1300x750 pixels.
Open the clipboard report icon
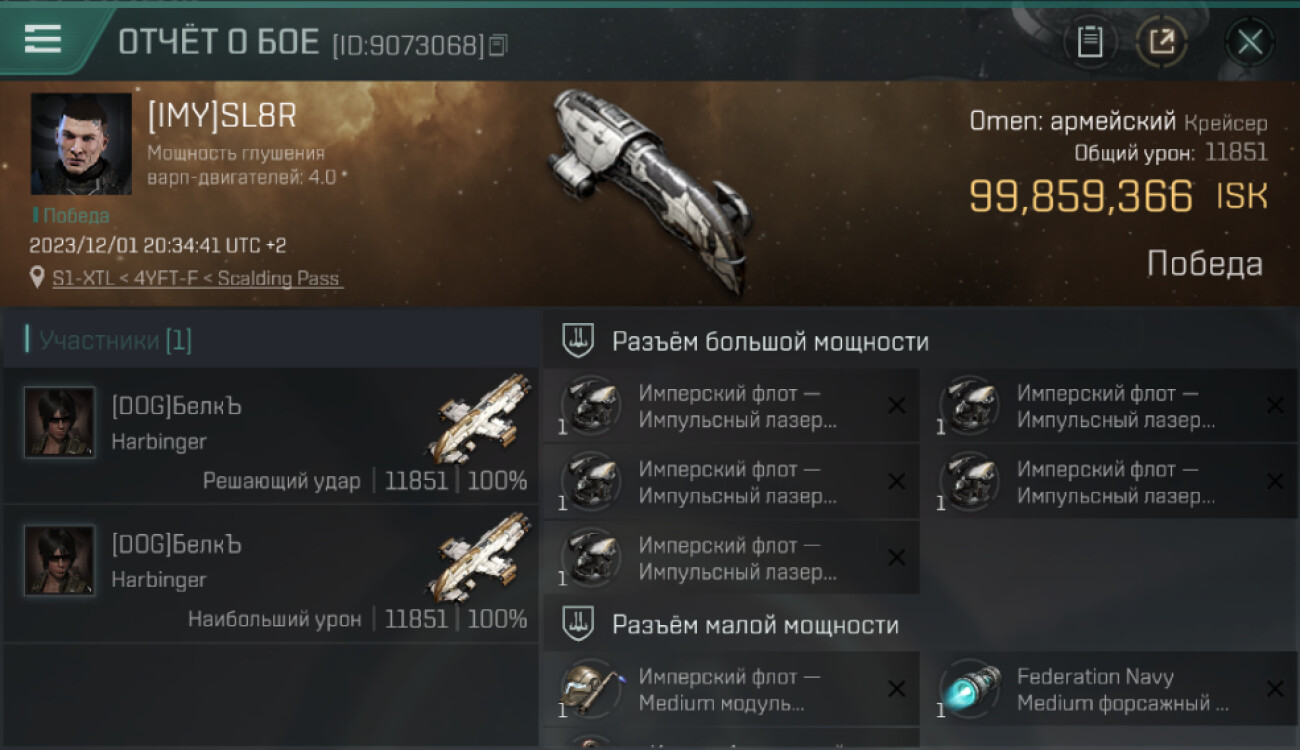[1090, 42]
